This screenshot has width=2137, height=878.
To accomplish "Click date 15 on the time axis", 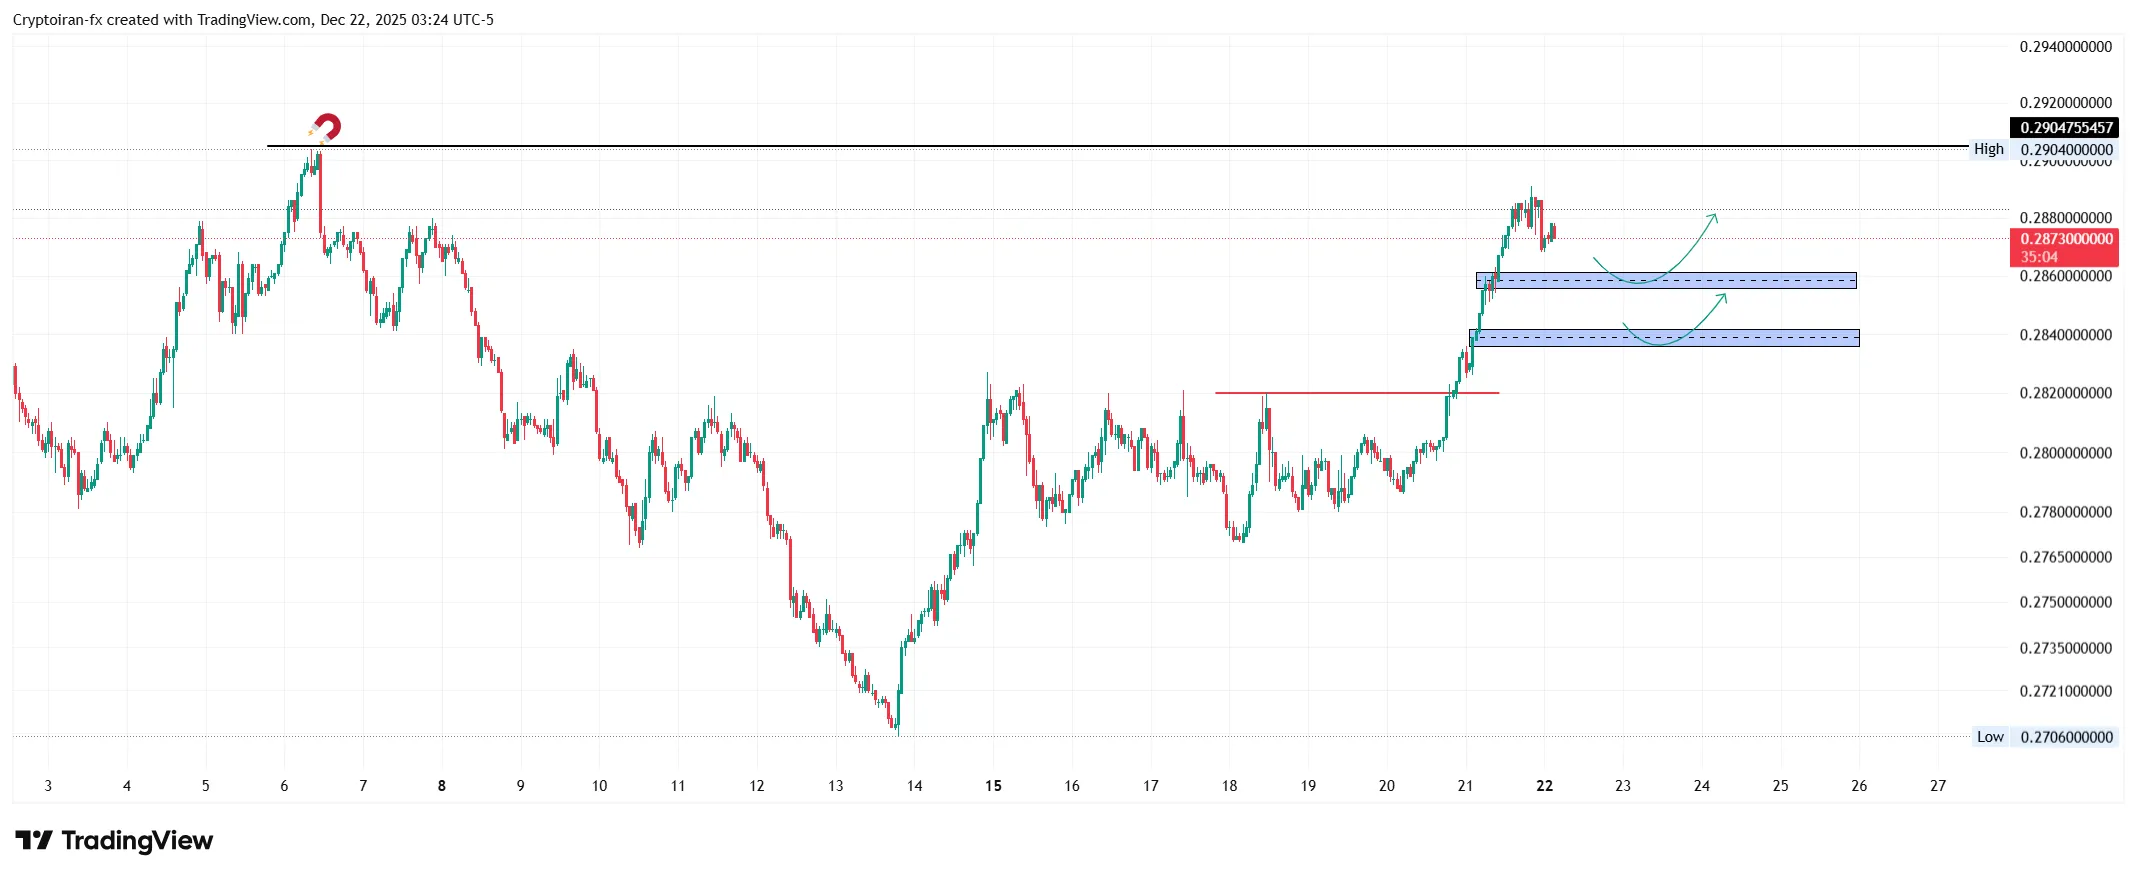I will (x=993, y=786).
